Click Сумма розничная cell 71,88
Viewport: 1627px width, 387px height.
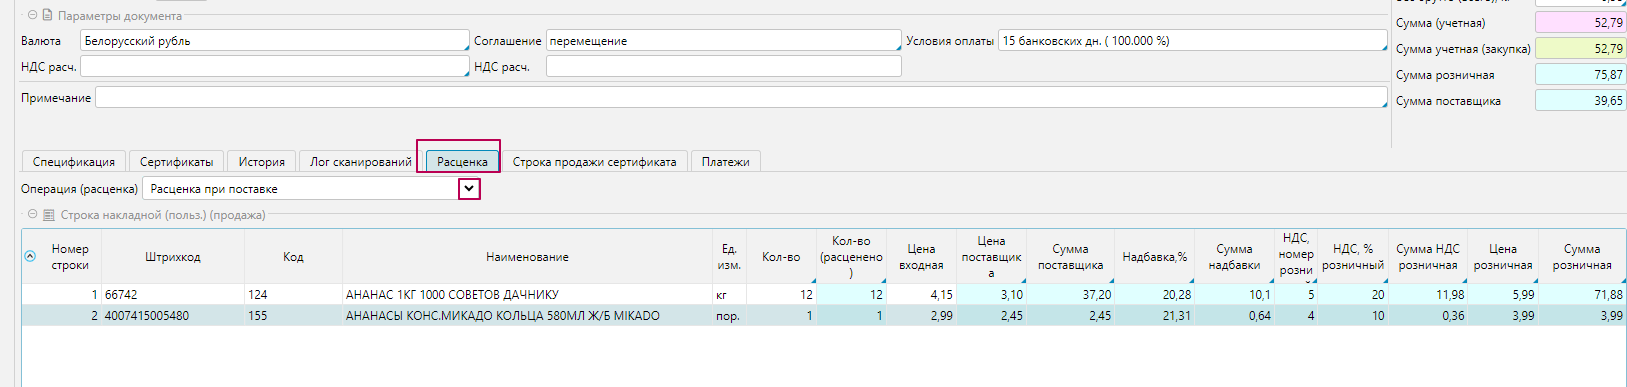point(1582,294)
